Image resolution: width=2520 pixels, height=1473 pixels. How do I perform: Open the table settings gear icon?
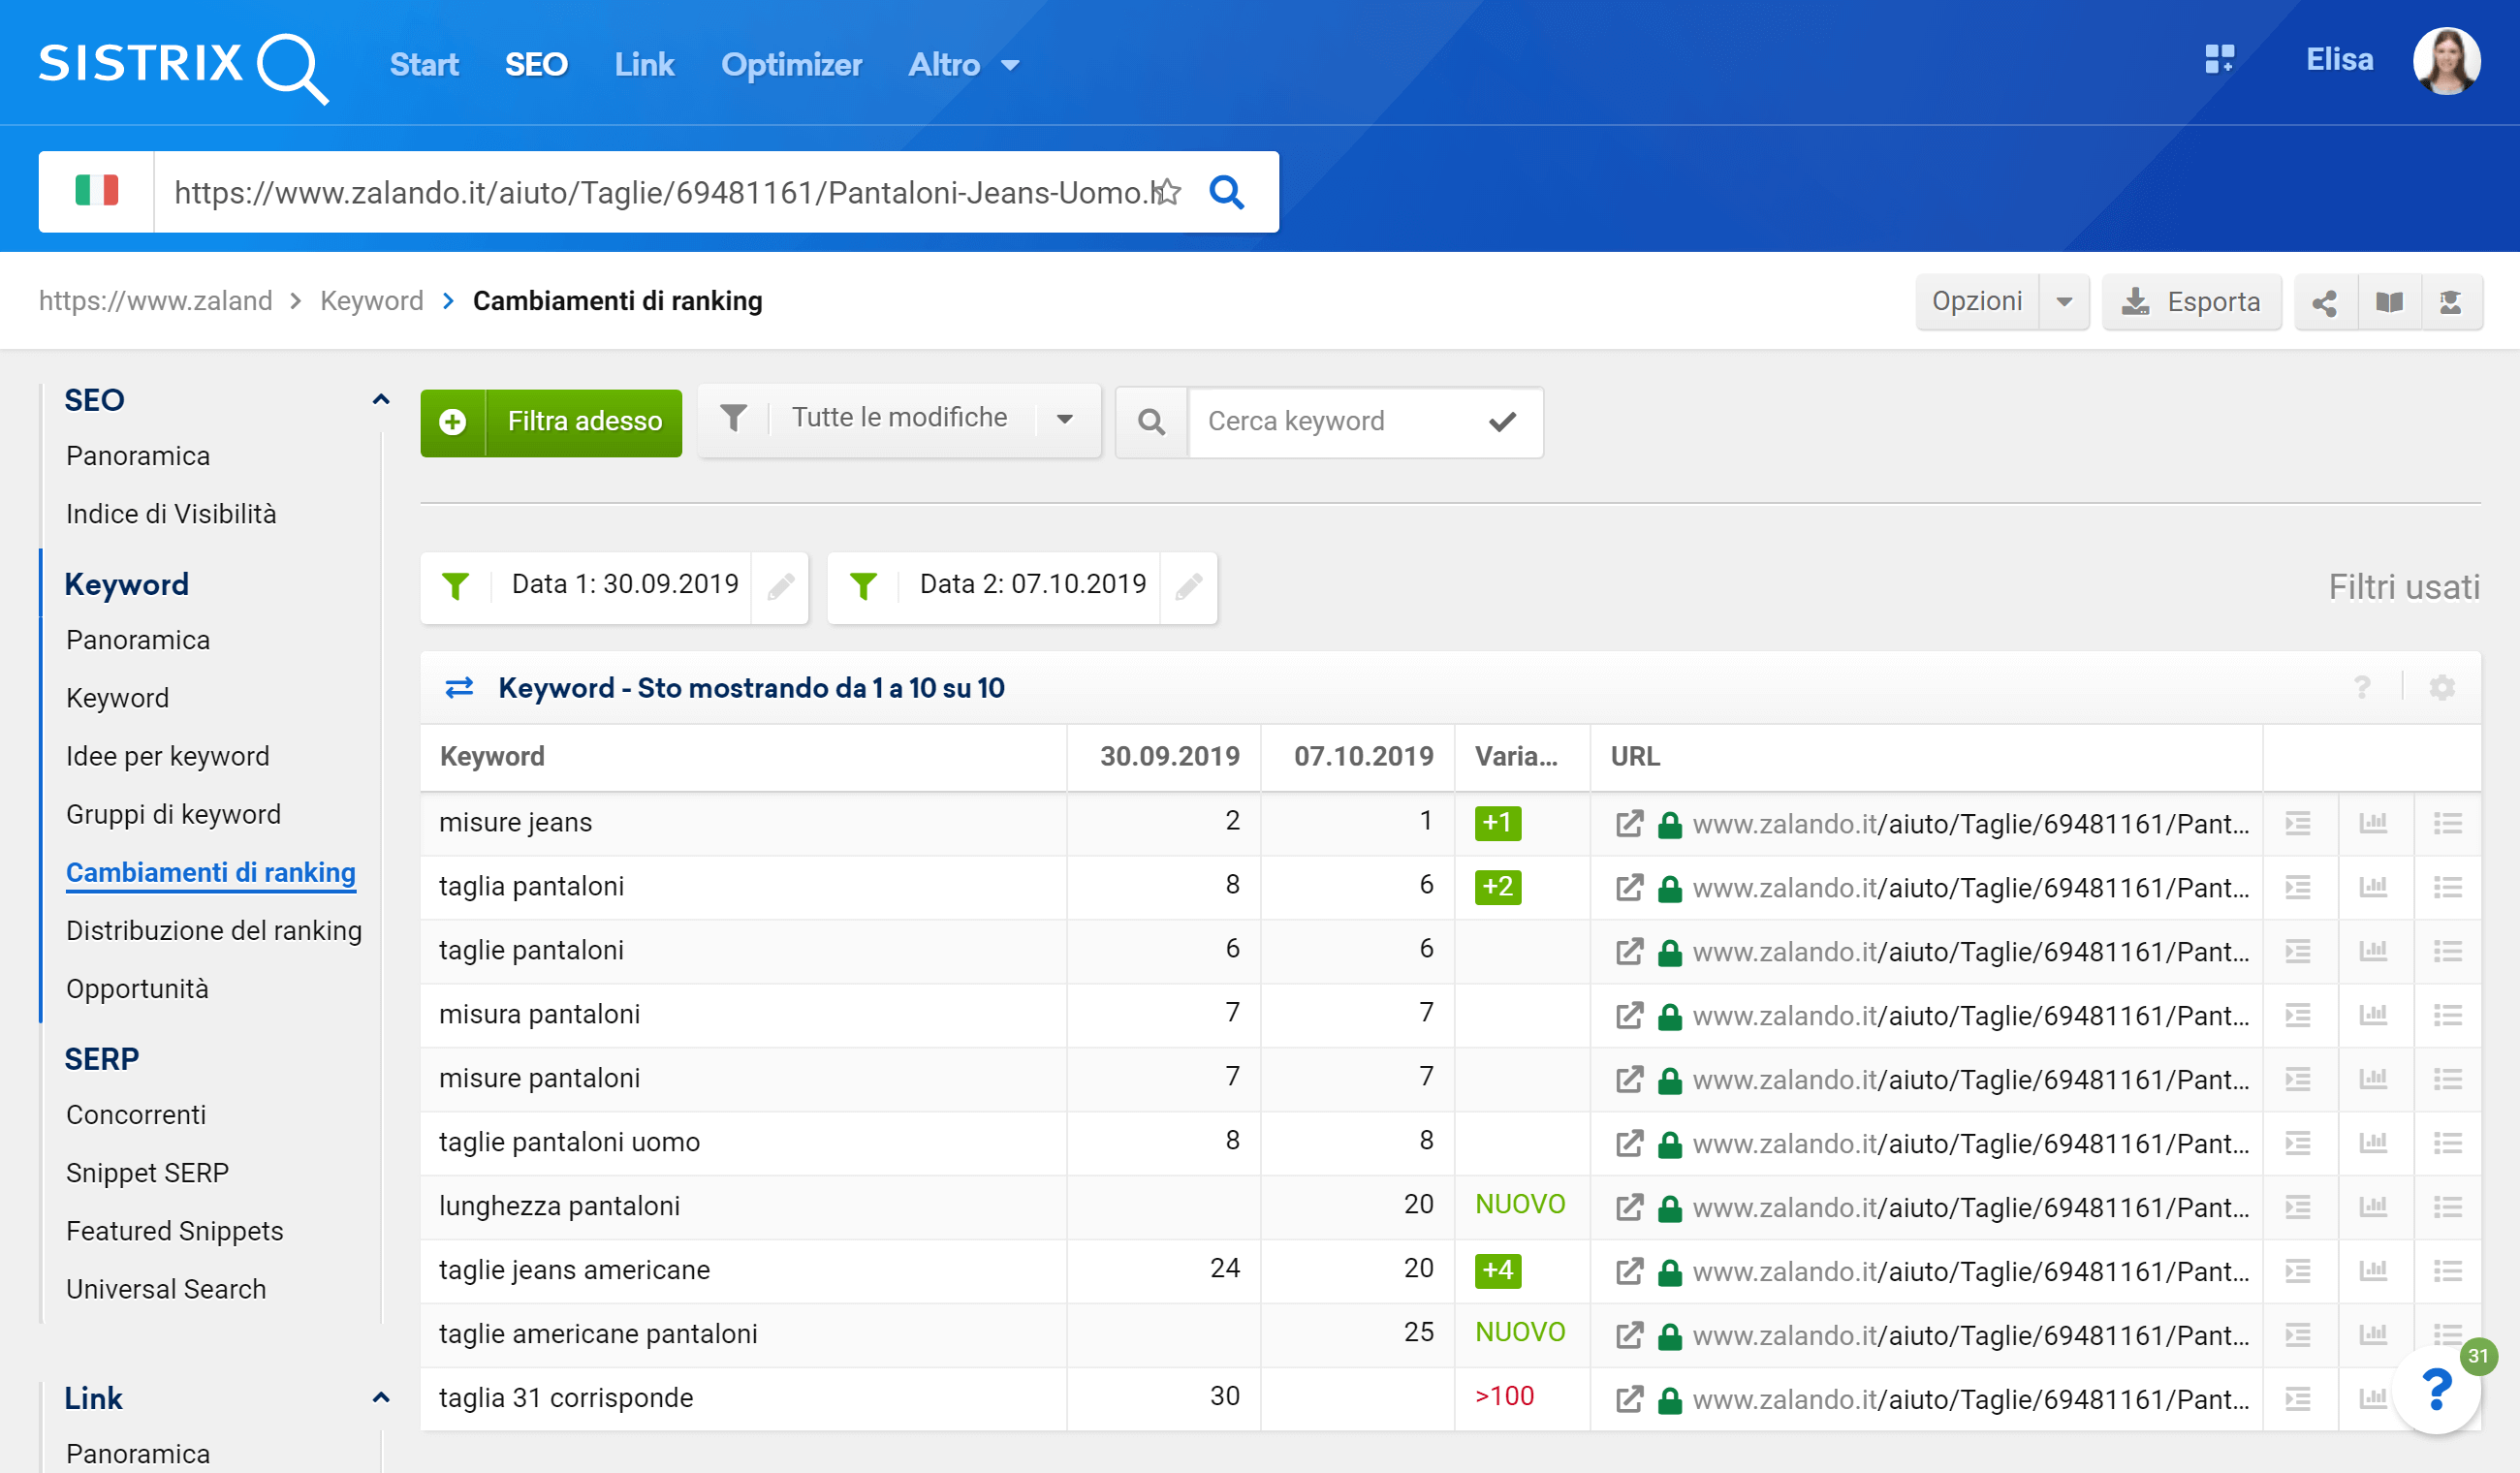(2442, 688)
